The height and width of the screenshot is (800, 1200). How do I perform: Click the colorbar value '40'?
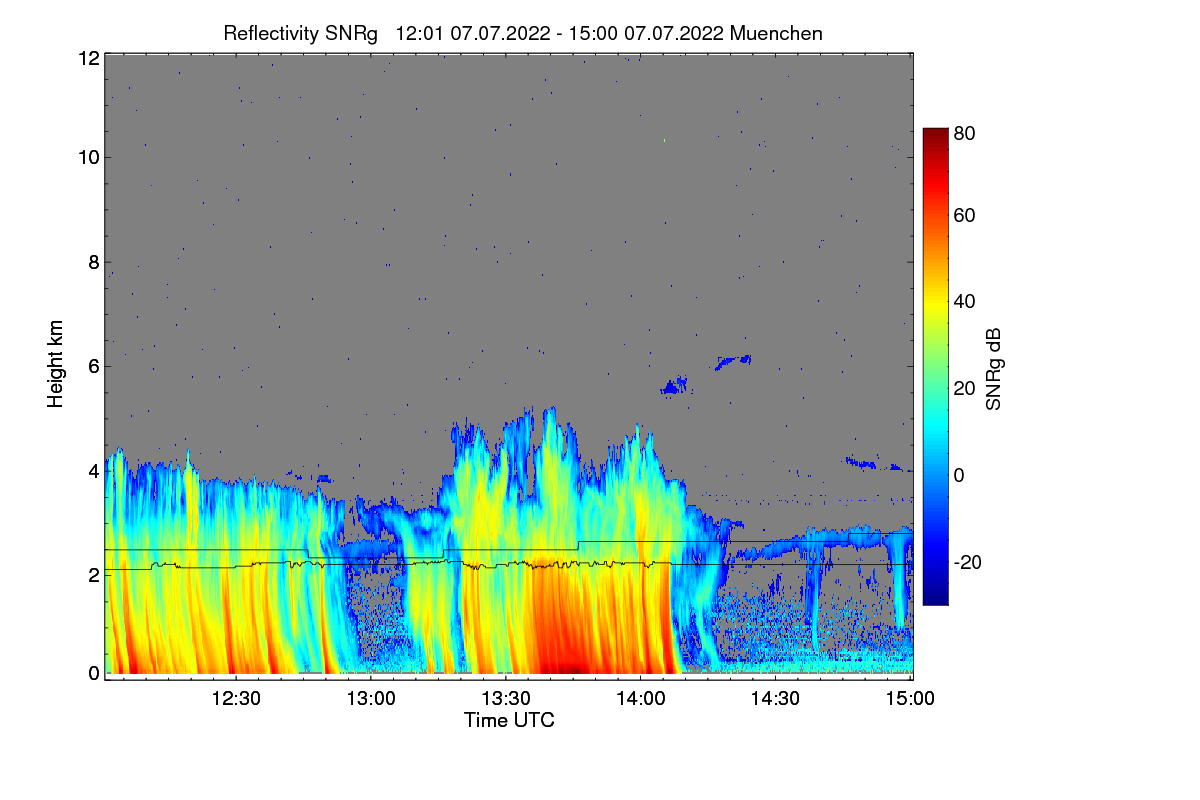point(965,302)
